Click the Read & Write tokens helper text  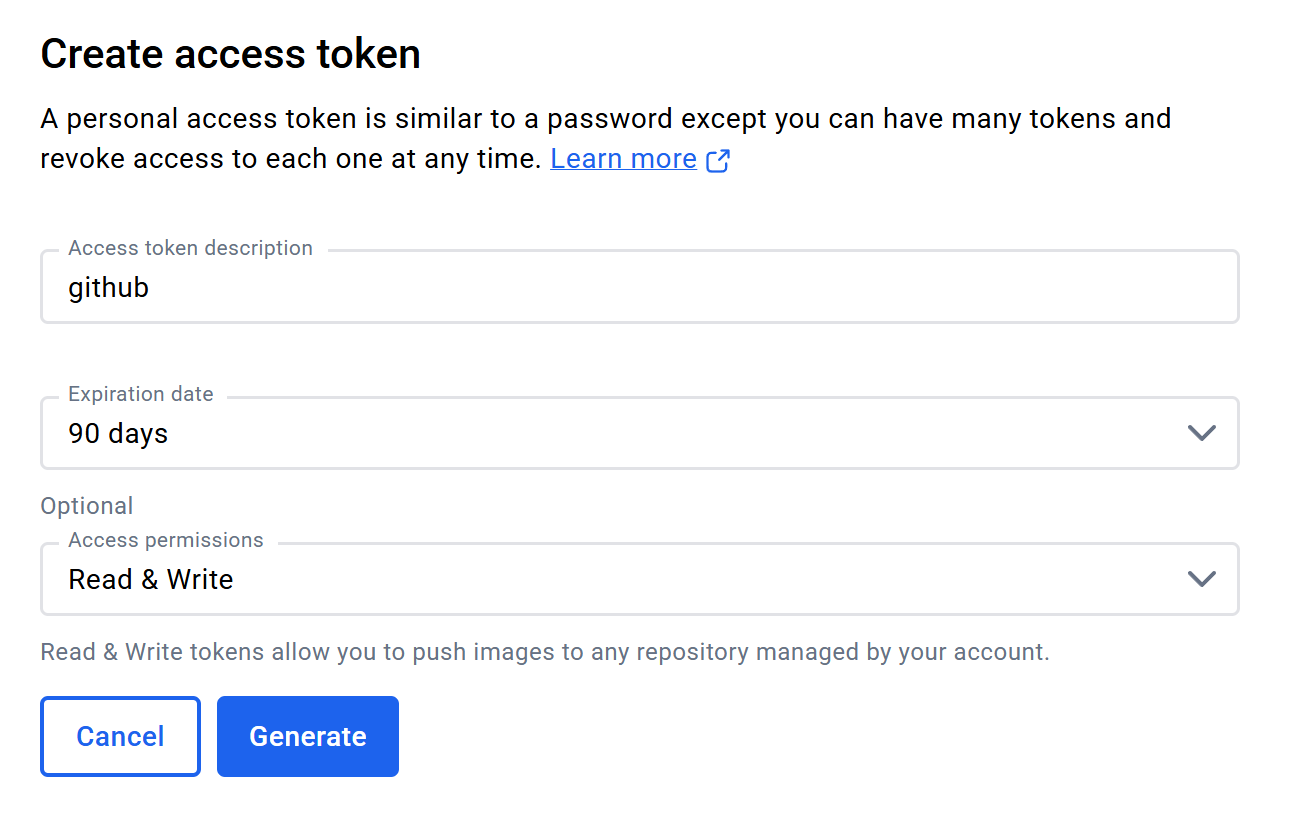(x=545, y=652)
